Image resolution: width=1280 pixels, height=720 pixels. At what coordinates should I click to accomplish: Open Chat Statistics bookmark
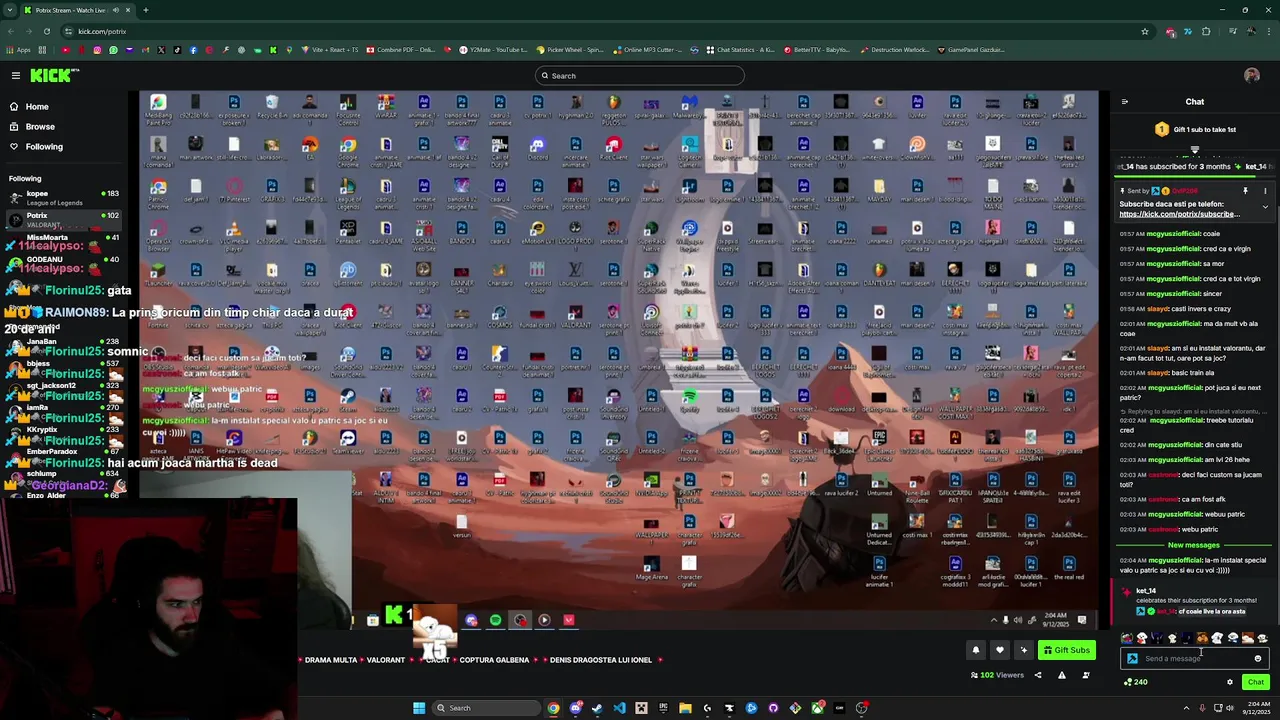click(741, 50)
